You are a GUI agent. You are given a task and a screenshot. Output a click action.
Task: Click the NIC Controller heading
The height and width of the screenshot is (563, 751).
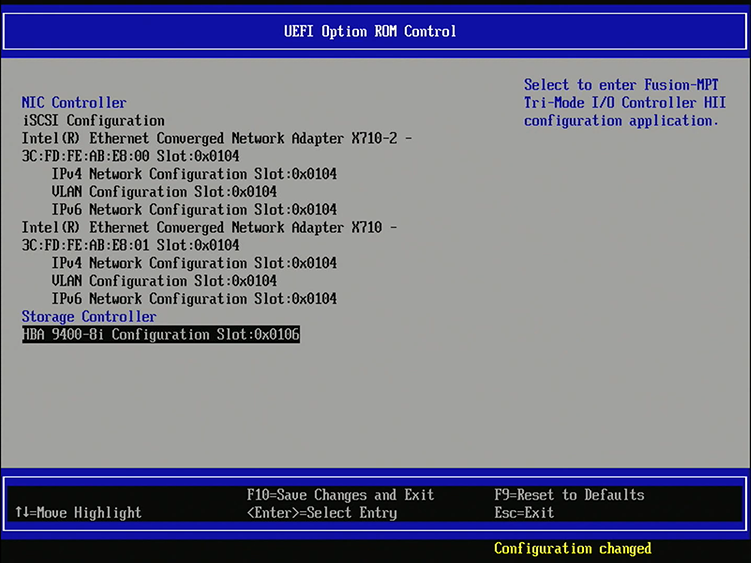pyautogui.click(x=74, y=103)
